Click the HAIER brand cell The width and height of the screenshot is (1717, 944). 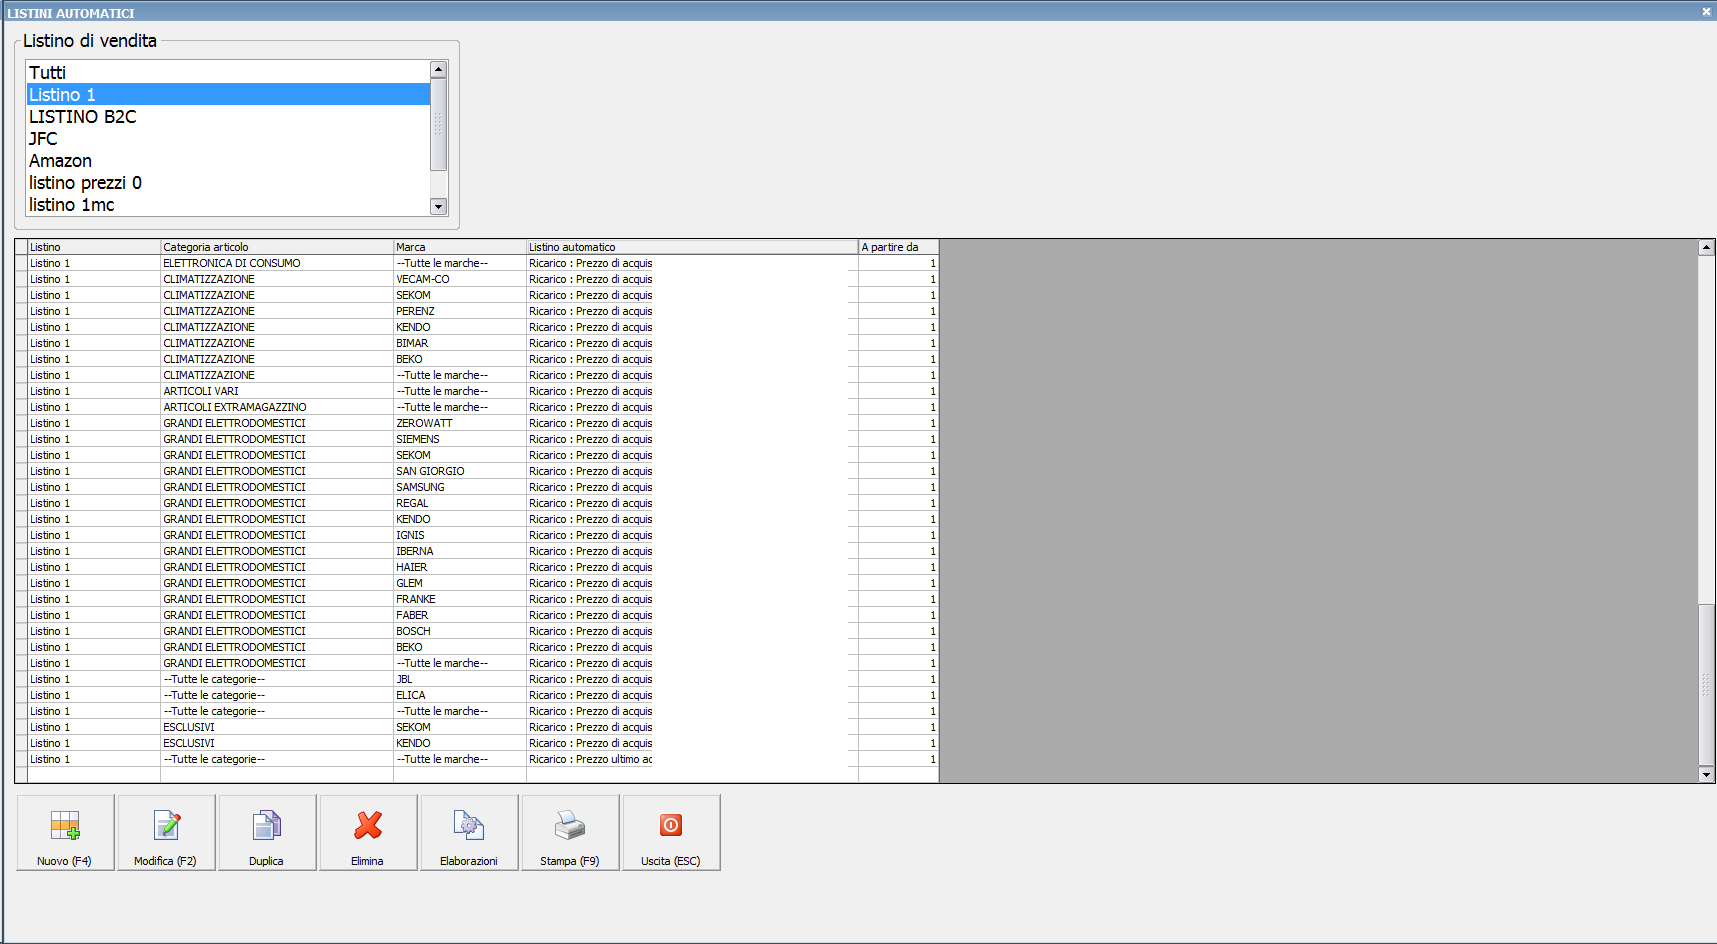click(460, 567)
